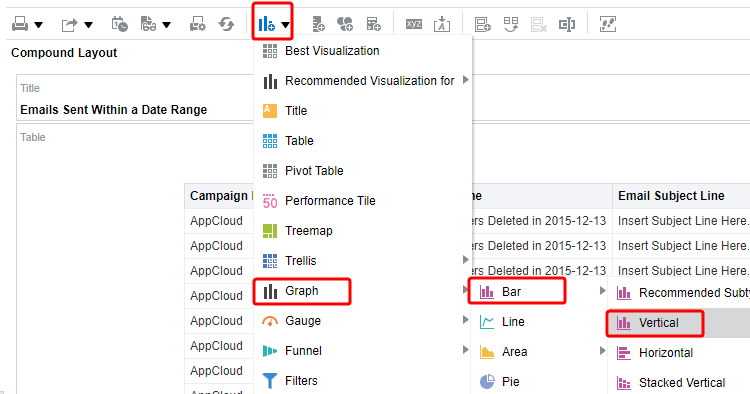Open the Graph submenu item
This screenshot has width=750, height=394.
click(x=302, y=291)
